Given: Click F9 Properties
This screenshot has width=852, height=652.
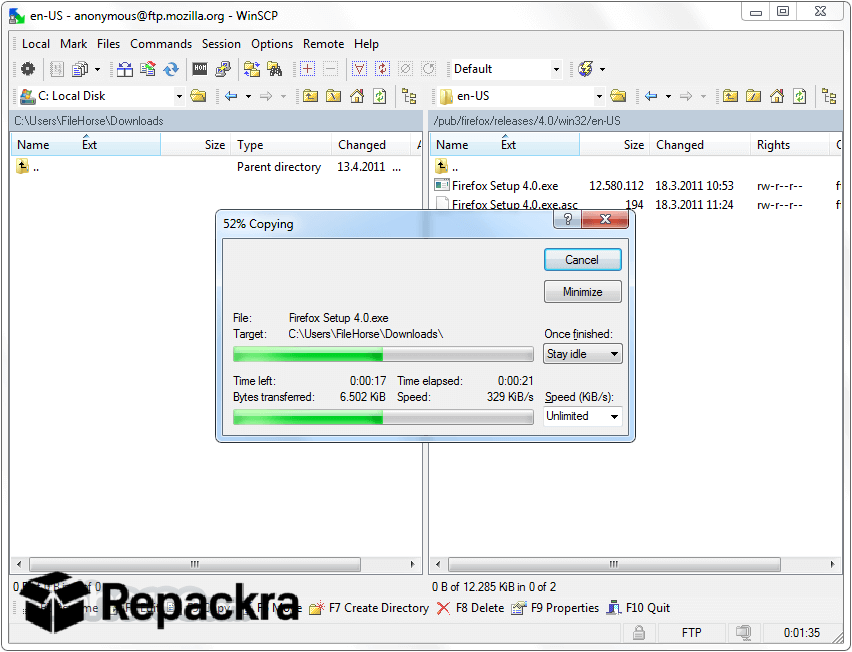Looking at the screenshot, I should click(555, 608).
